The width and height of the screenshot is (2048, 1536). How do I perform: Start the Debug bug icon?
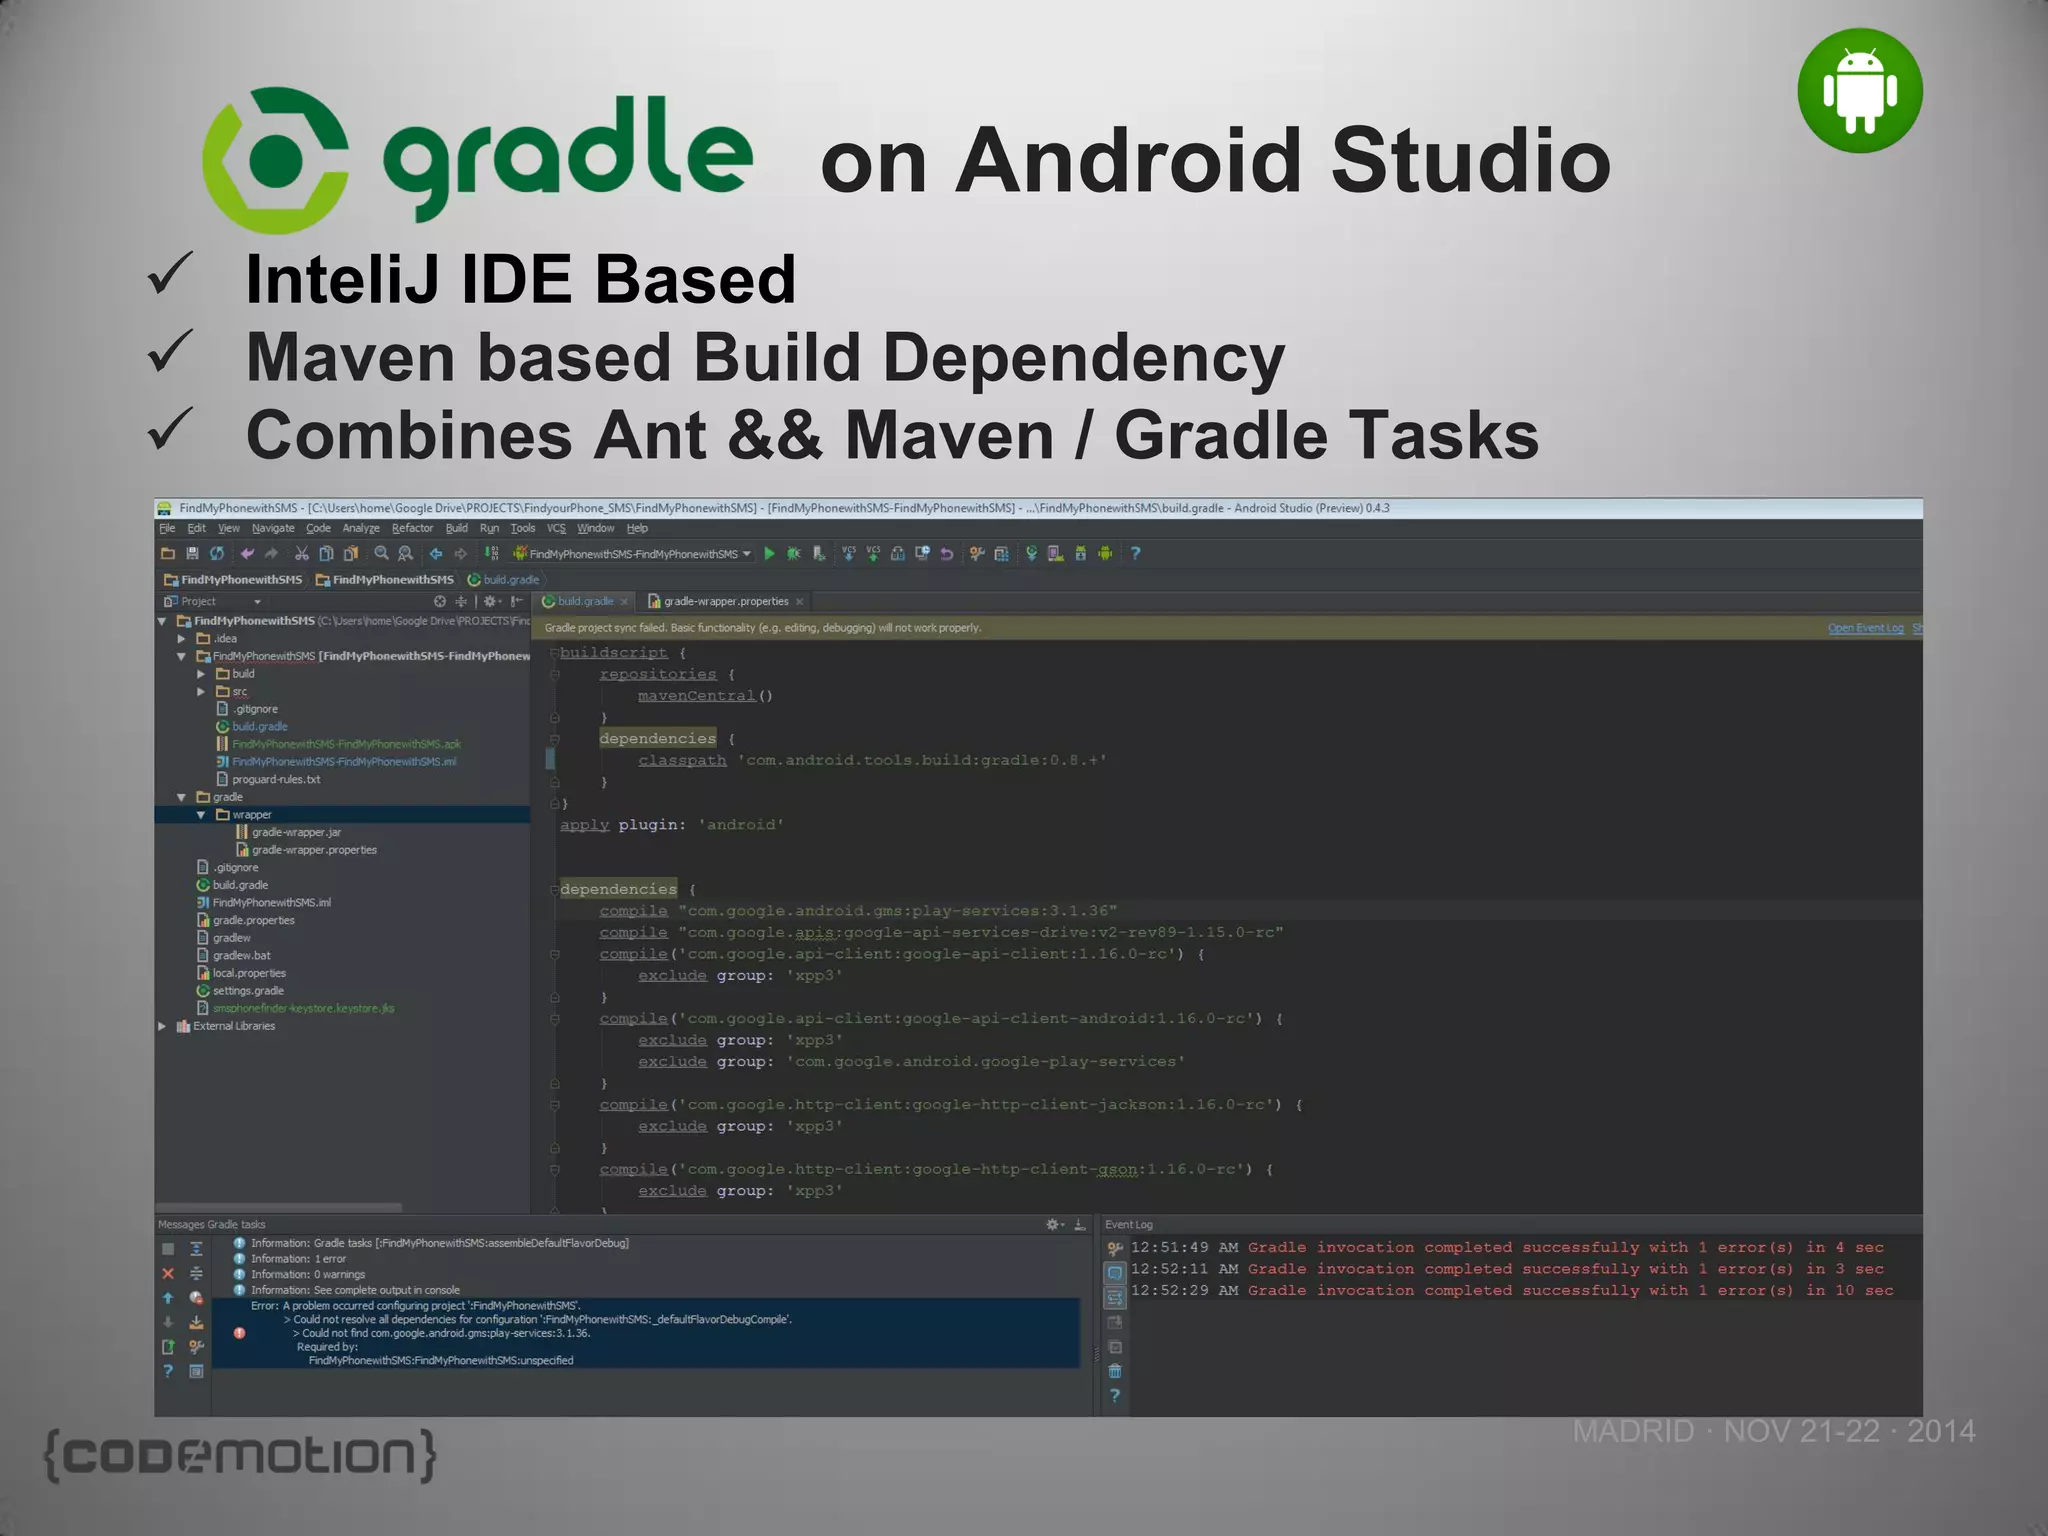[794, 553]
